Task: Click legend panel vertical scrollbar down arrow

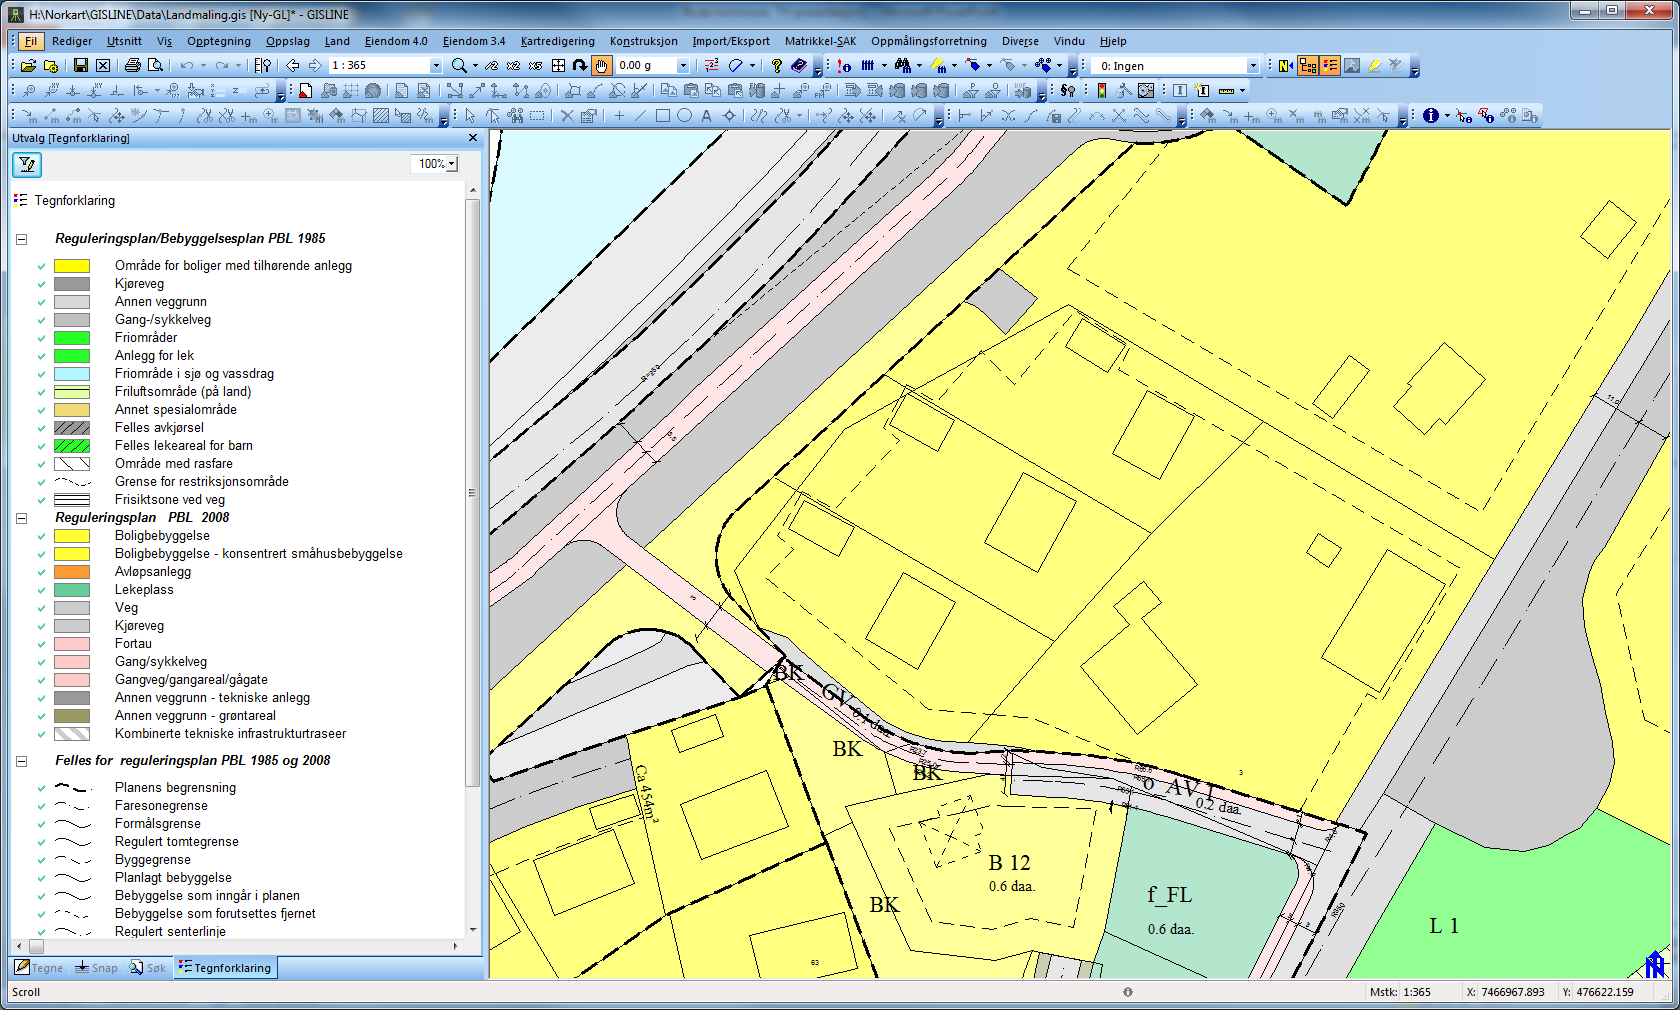Action: click(x=473, y=930)
